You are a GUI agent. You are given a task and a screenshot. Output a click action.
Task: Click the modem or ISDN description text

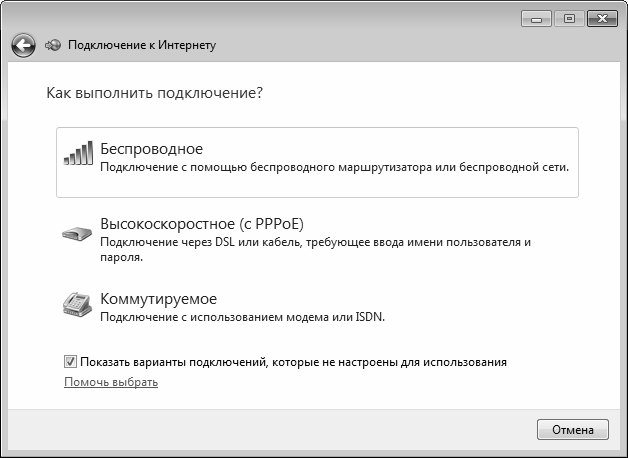[x=243, y=317]
